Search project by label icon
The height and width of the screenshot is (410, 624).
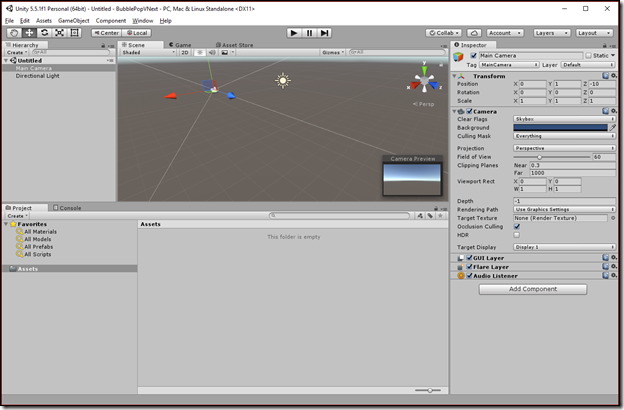(x=430, y=216)
